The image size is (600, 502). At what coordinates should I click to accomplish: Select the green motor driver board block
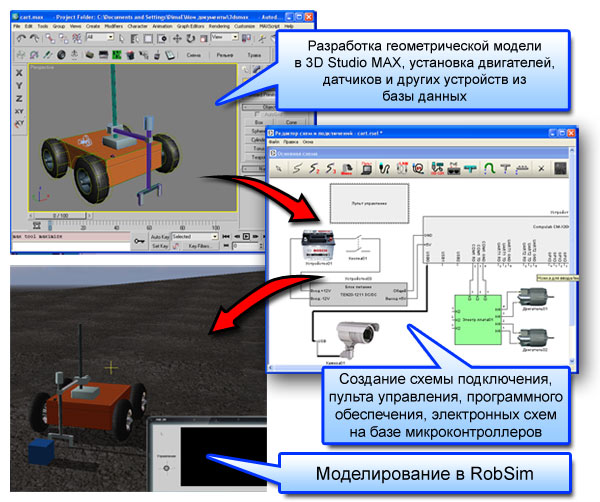pos(478,320)
